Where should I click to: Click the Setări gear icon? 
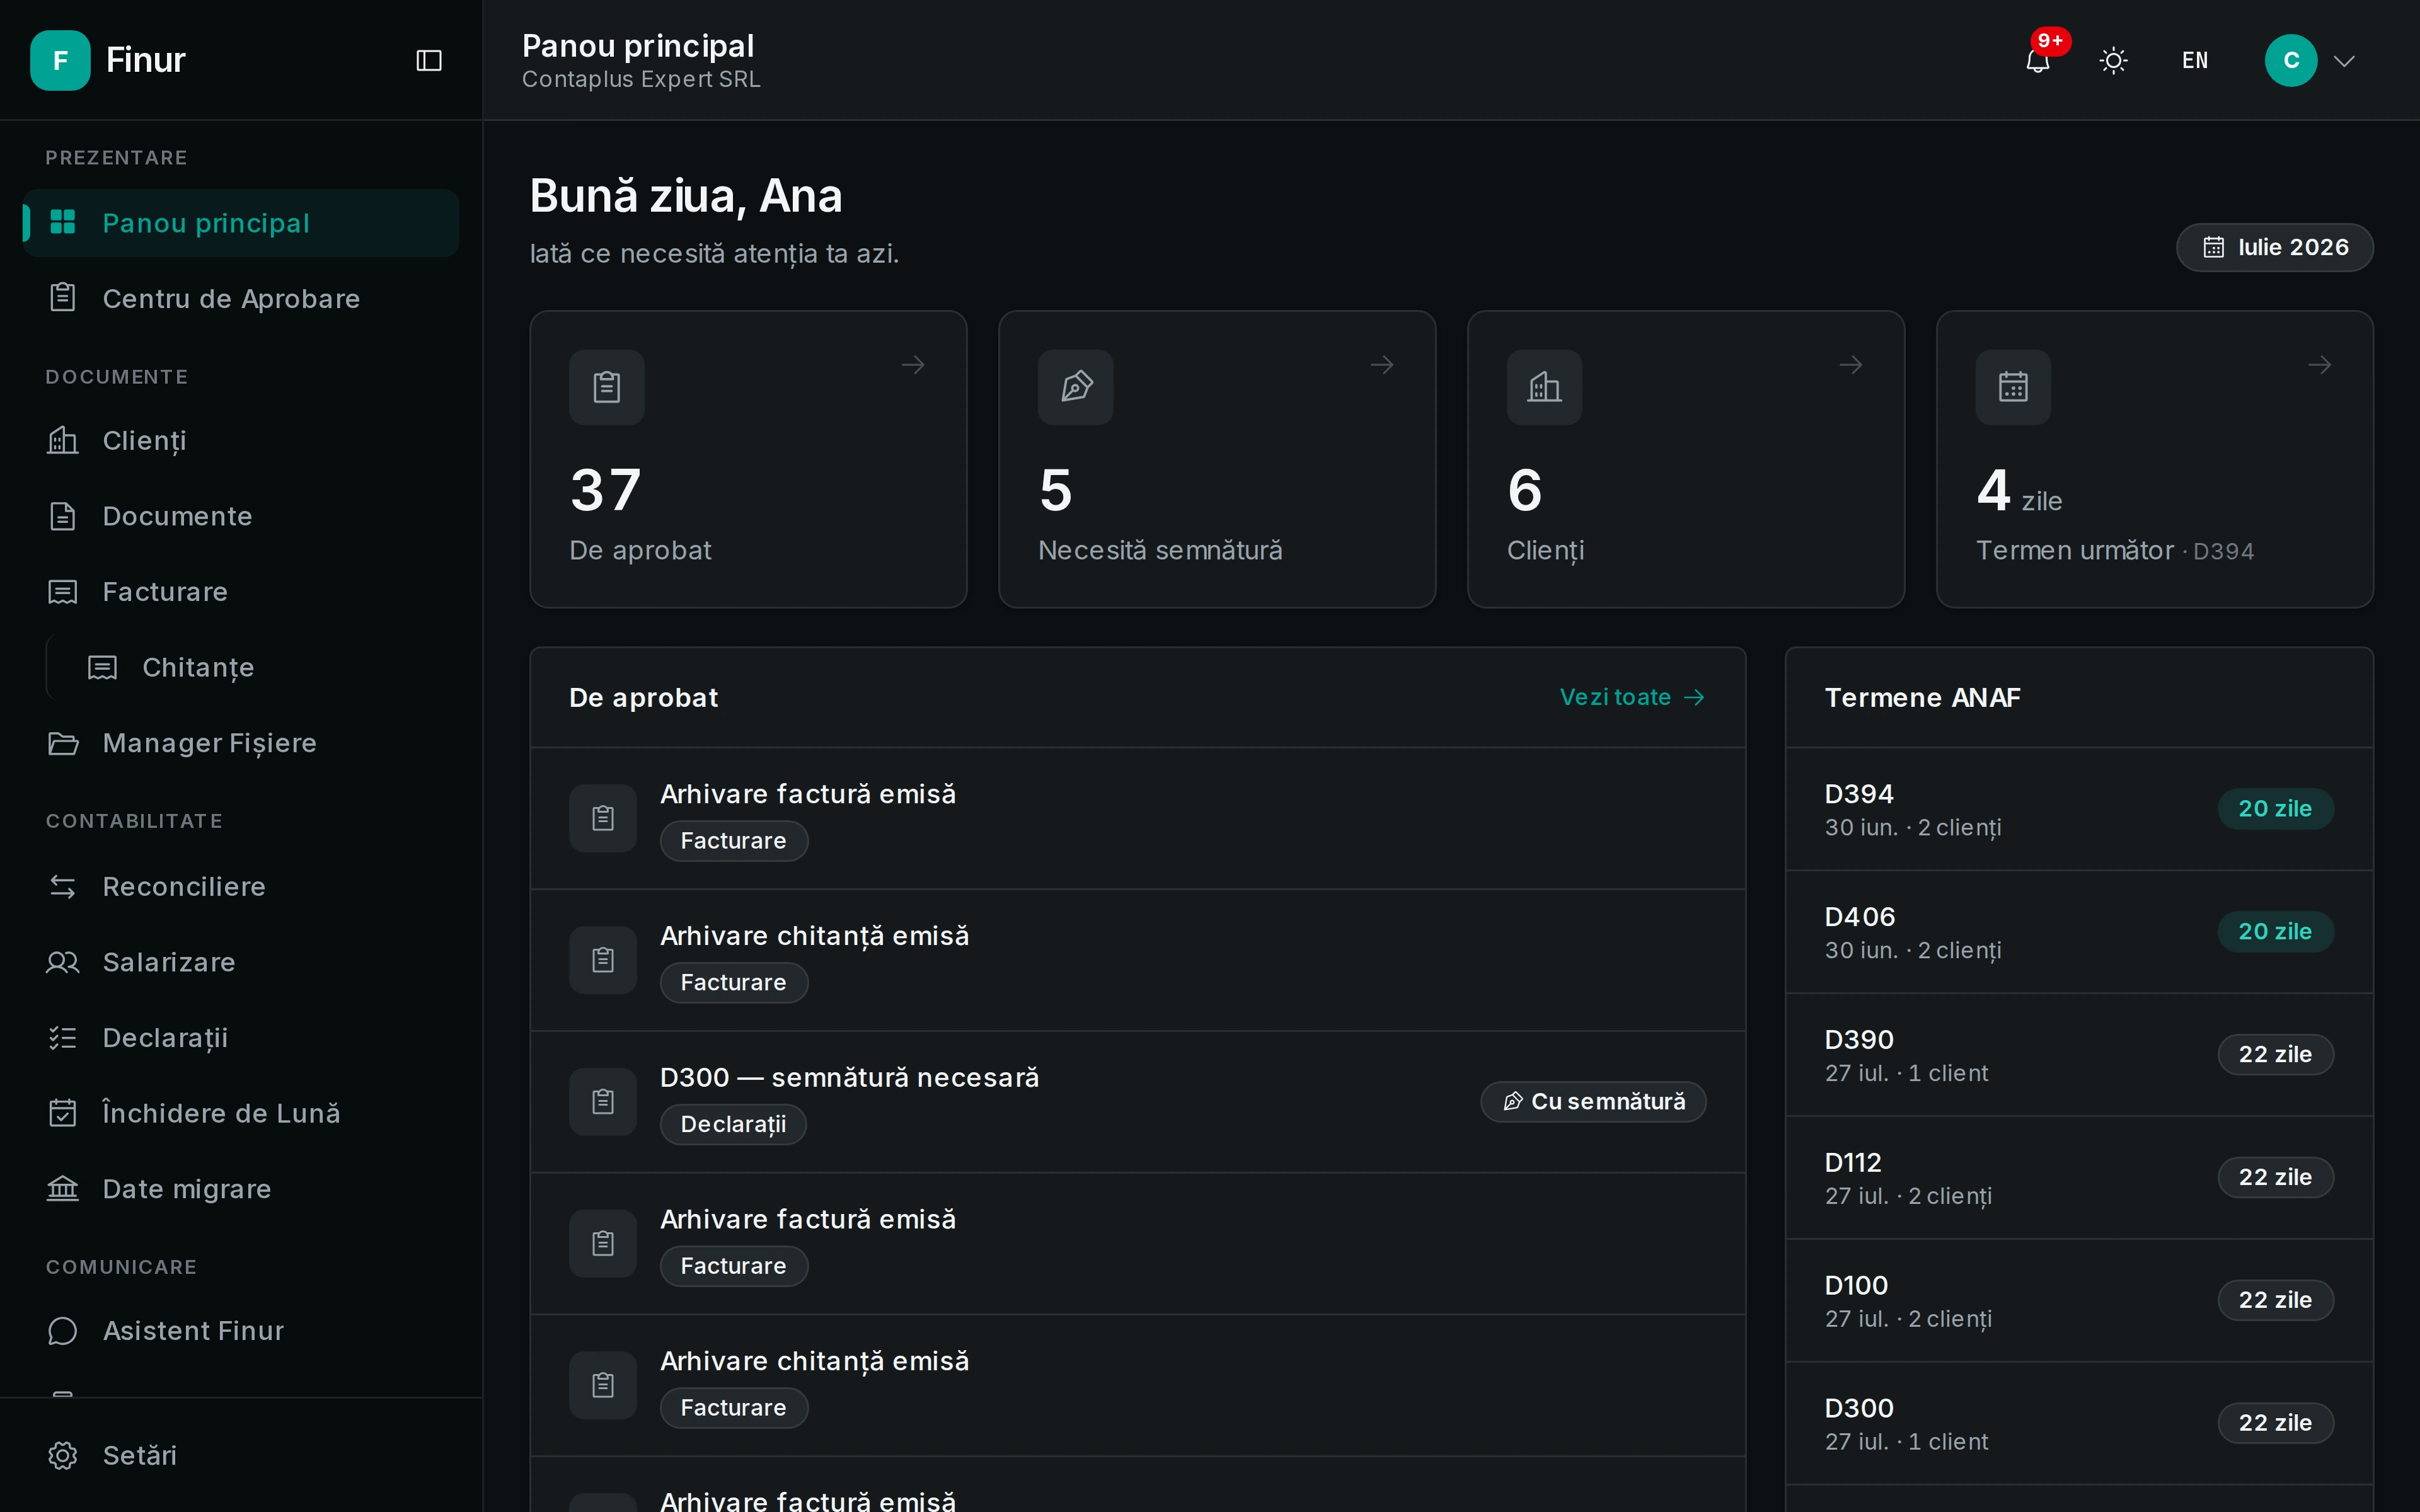[x=63, y=1455]
